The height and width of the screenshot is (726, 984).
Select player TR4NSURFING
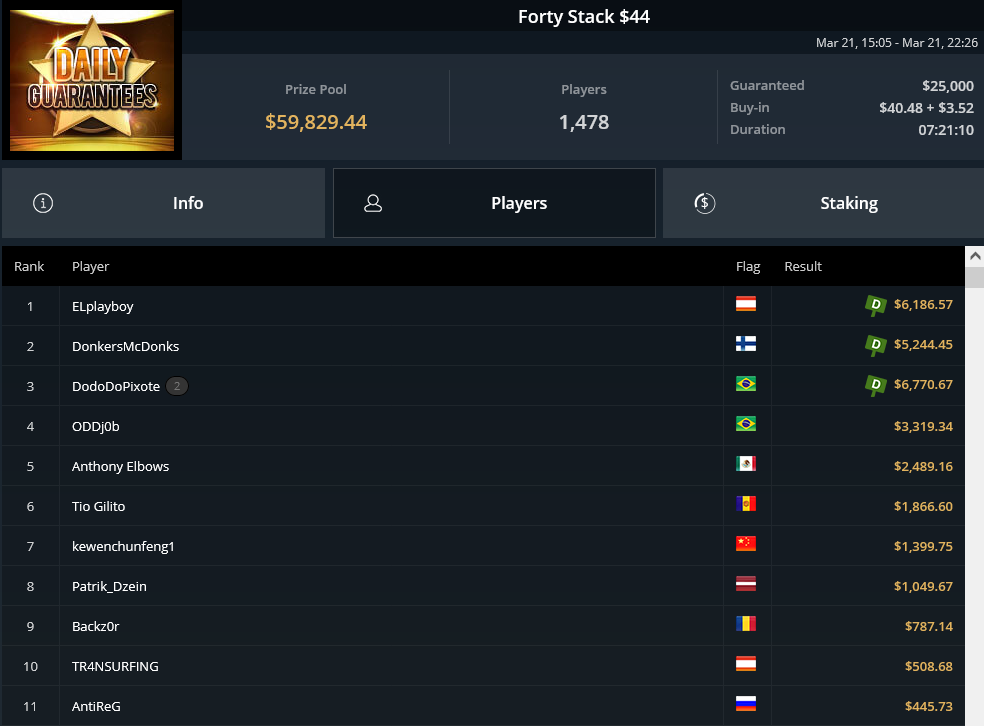click(115, 666)
